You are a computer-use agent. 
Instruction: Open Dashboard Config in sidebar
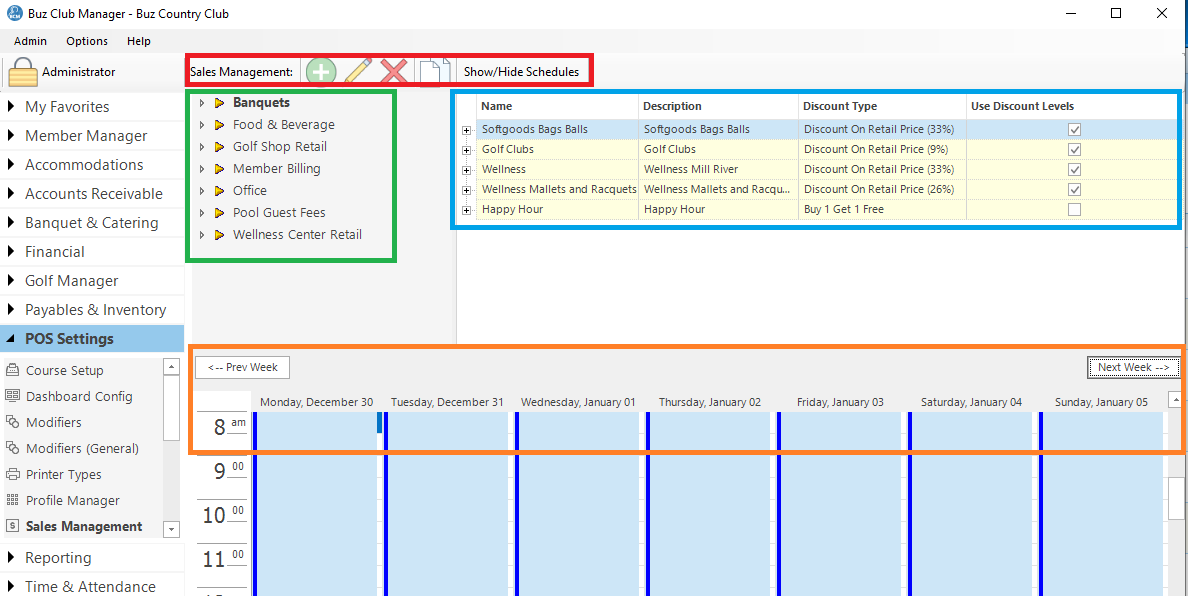point(78,396)
